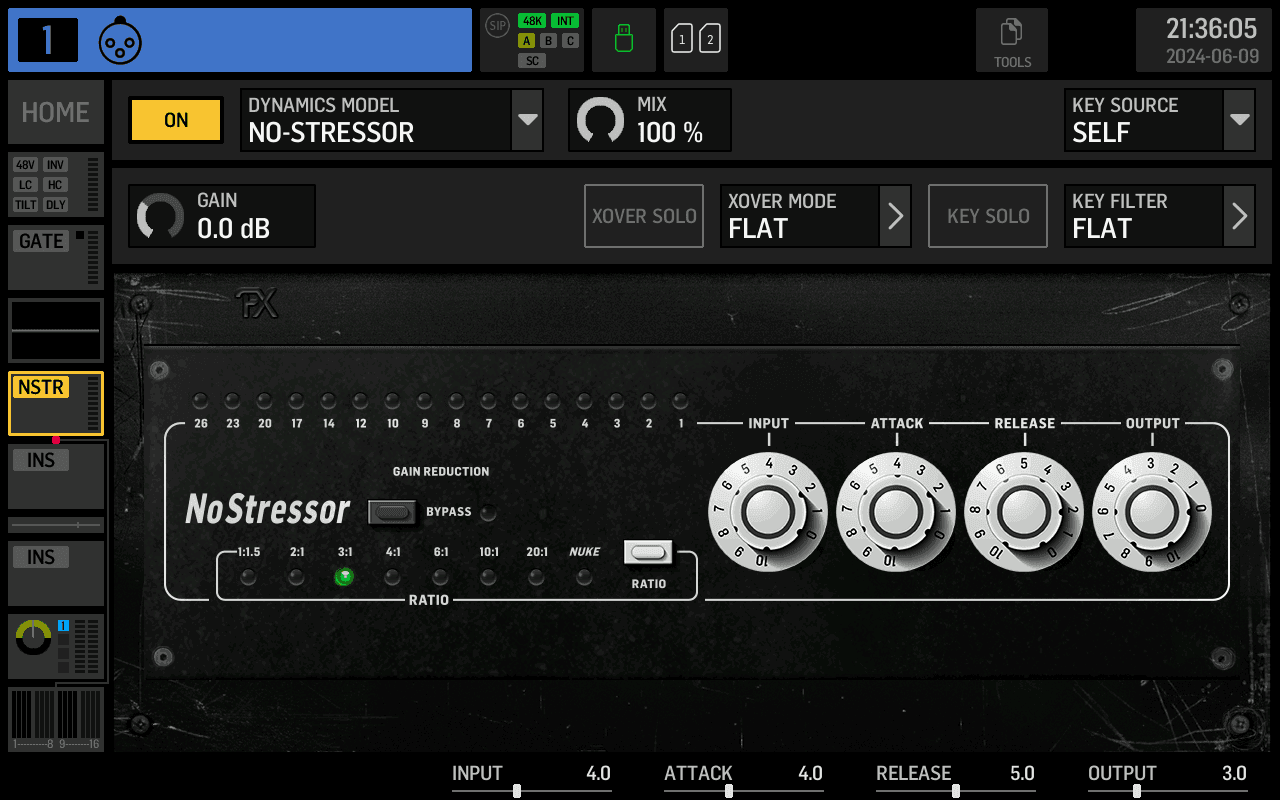Expand the Key Source dropdown arrow
Screen dimensions: 1280x800
pos(1239,120)
